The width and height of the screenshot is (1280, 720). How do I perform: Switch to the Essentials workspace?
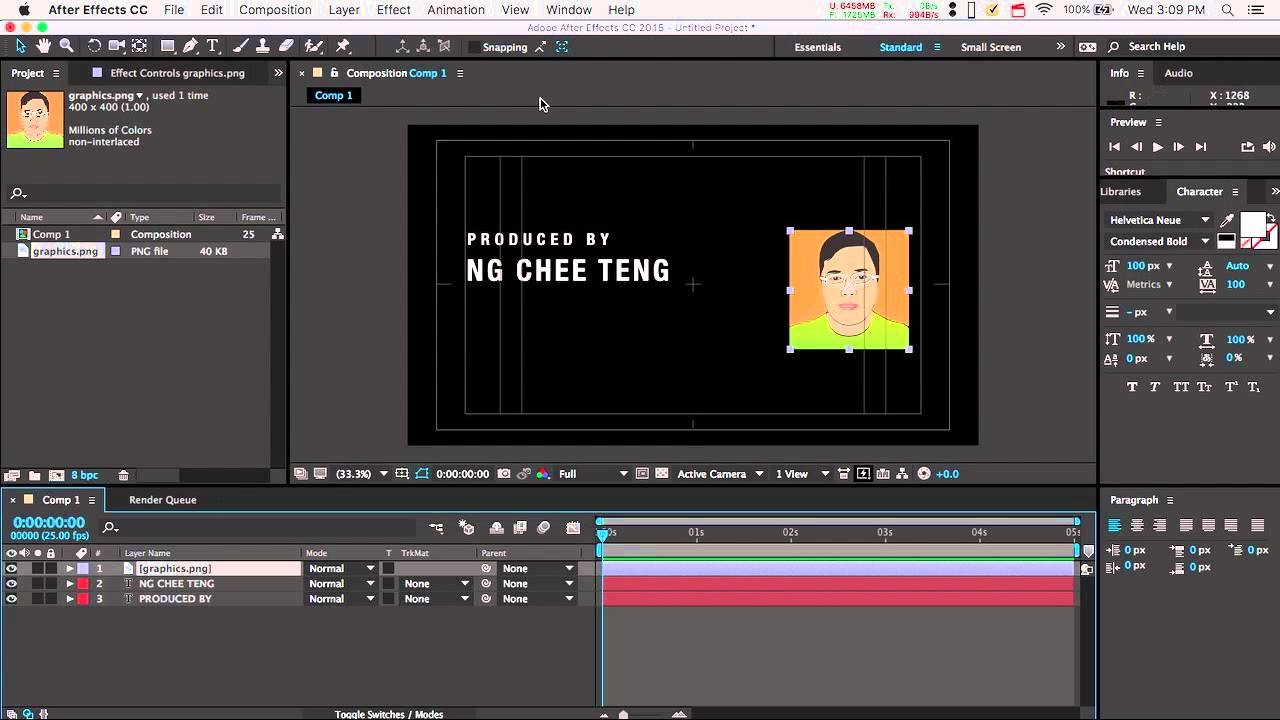tap(817, 47)
